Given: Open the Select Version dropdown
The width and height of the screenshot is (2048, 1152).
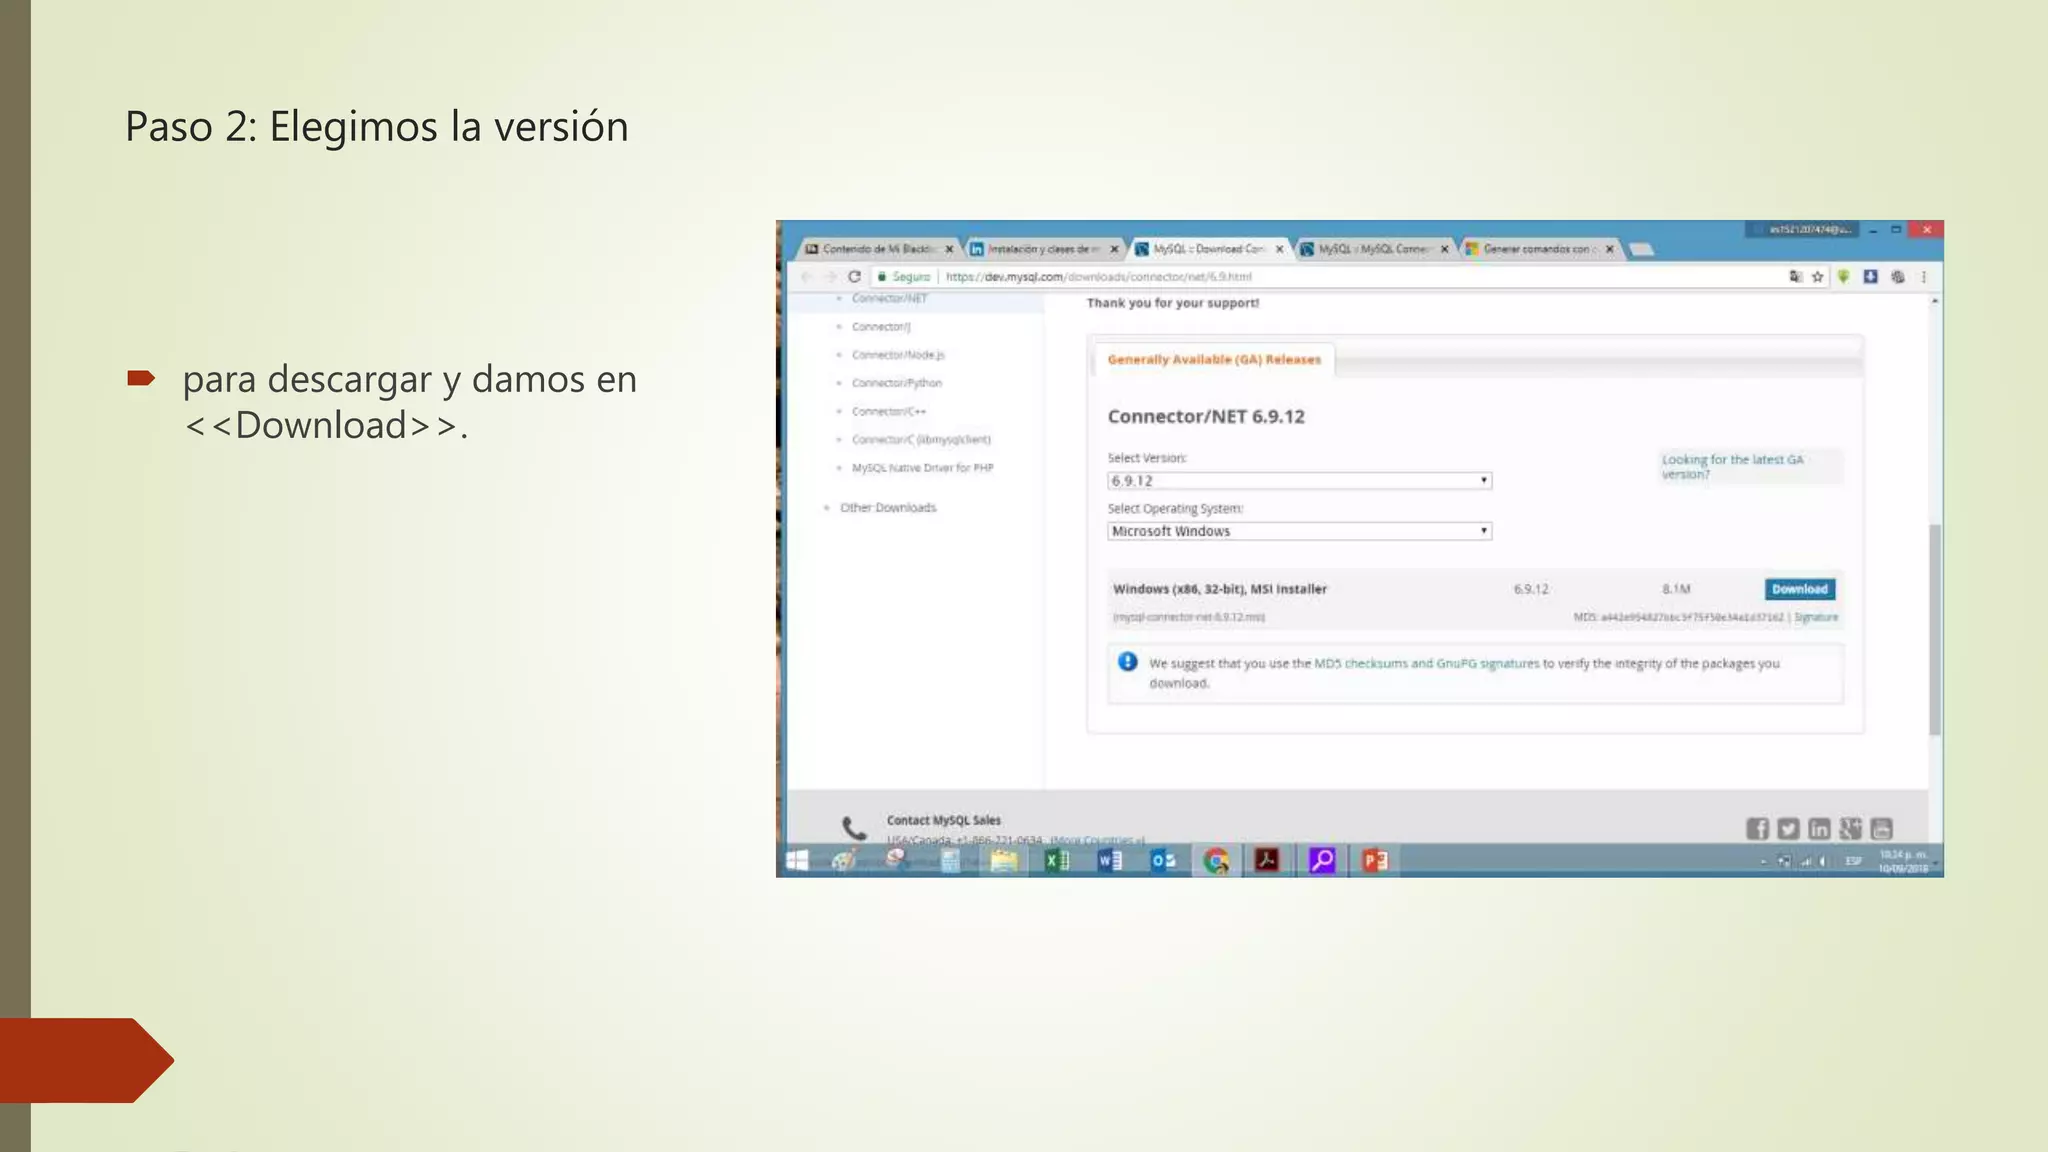Looking at the screenshot, I should click(x=1298, y=481).
